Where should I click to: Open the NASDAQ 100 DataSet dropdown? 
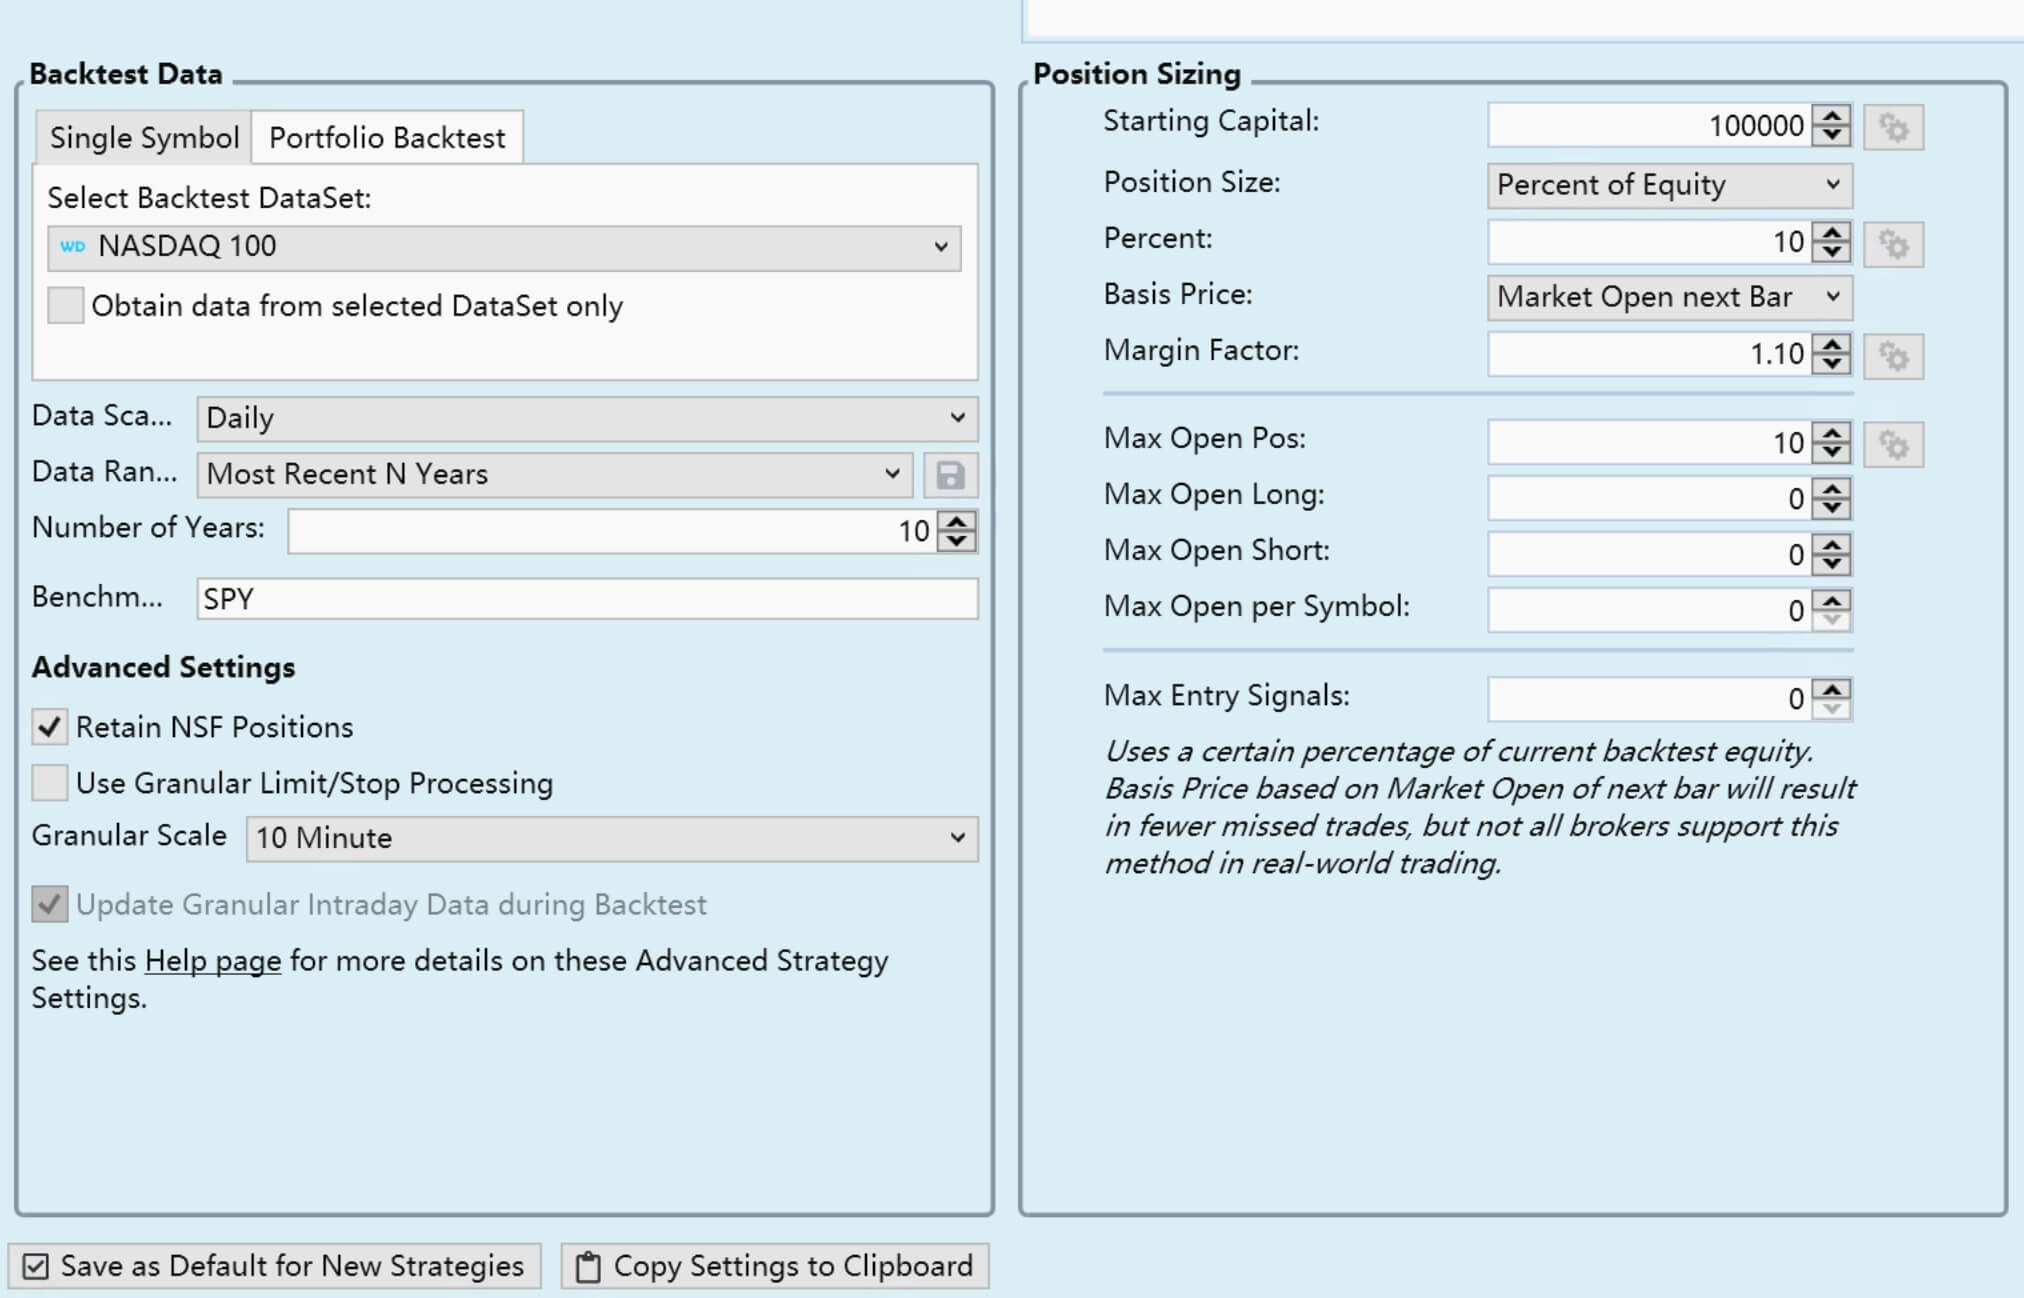pos(504,247)
